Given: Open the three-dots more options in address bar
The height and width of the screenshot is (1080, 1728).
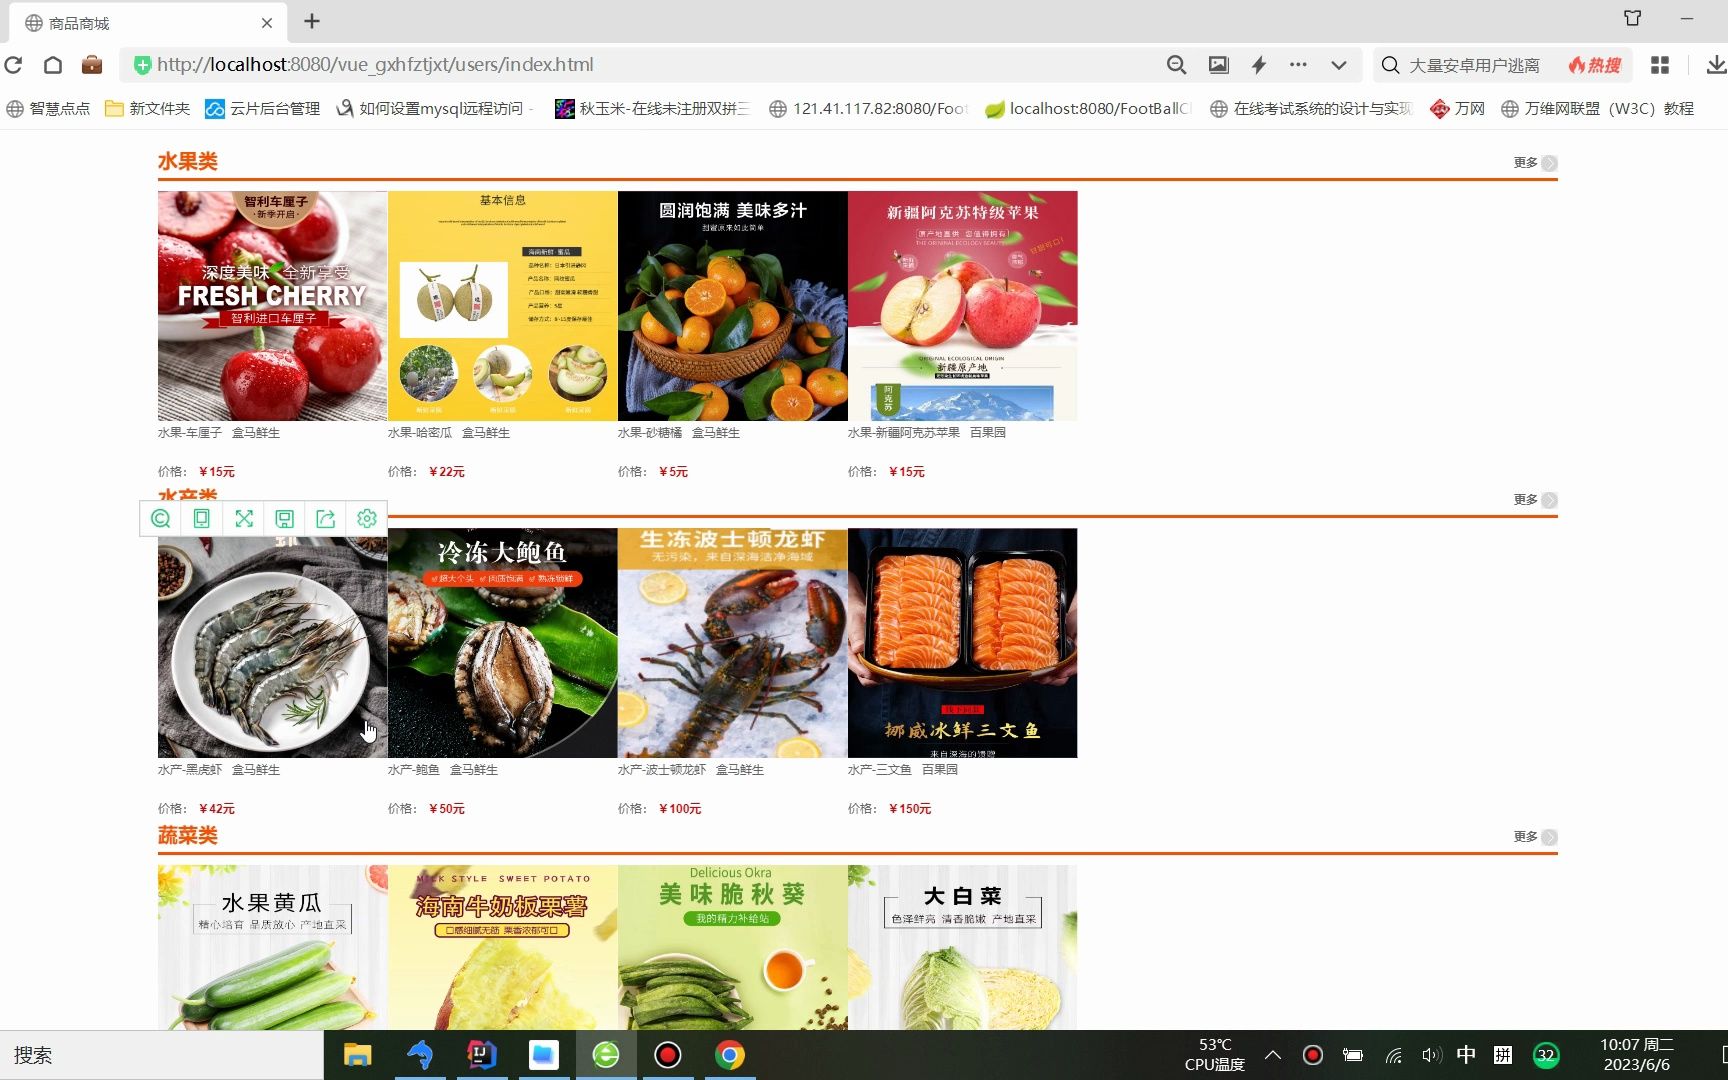Looking at the screenshot, I should (x=1298, y=65).
